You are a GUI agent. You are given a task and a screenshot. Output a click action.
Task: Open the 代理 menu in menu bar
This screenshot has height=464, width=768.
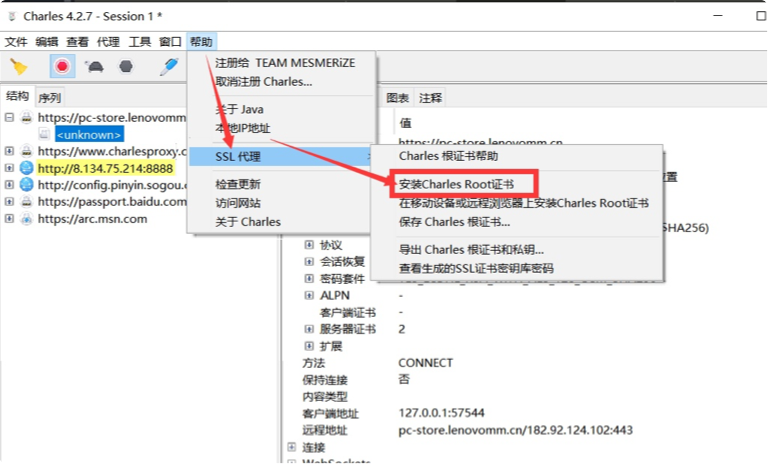click(x=108, y=42)
